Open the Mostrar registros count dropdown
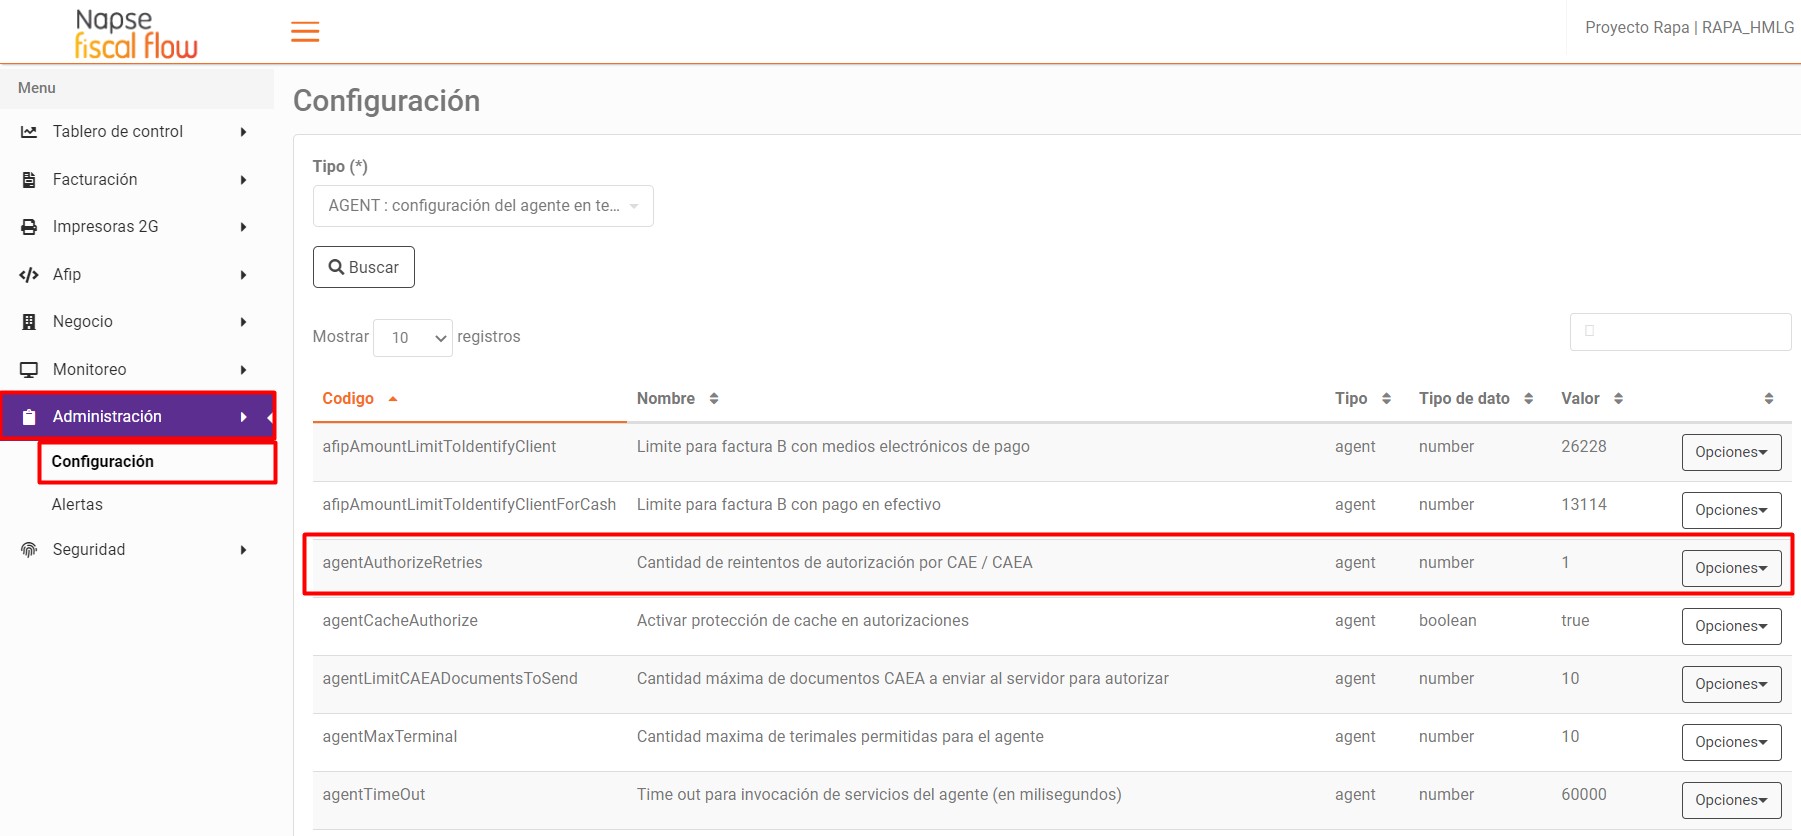This screenshot has height=836, width=1801. point(413,338)
